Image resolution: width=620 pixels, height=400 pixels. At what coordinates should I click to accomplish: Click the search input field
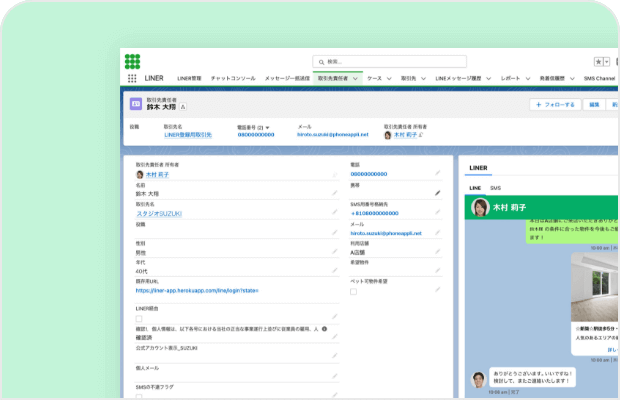coord(388,62)
